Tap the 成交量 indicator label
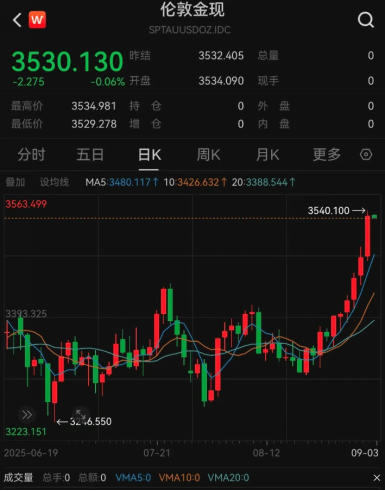The image size is (385, 491). (x=18, y=478)
